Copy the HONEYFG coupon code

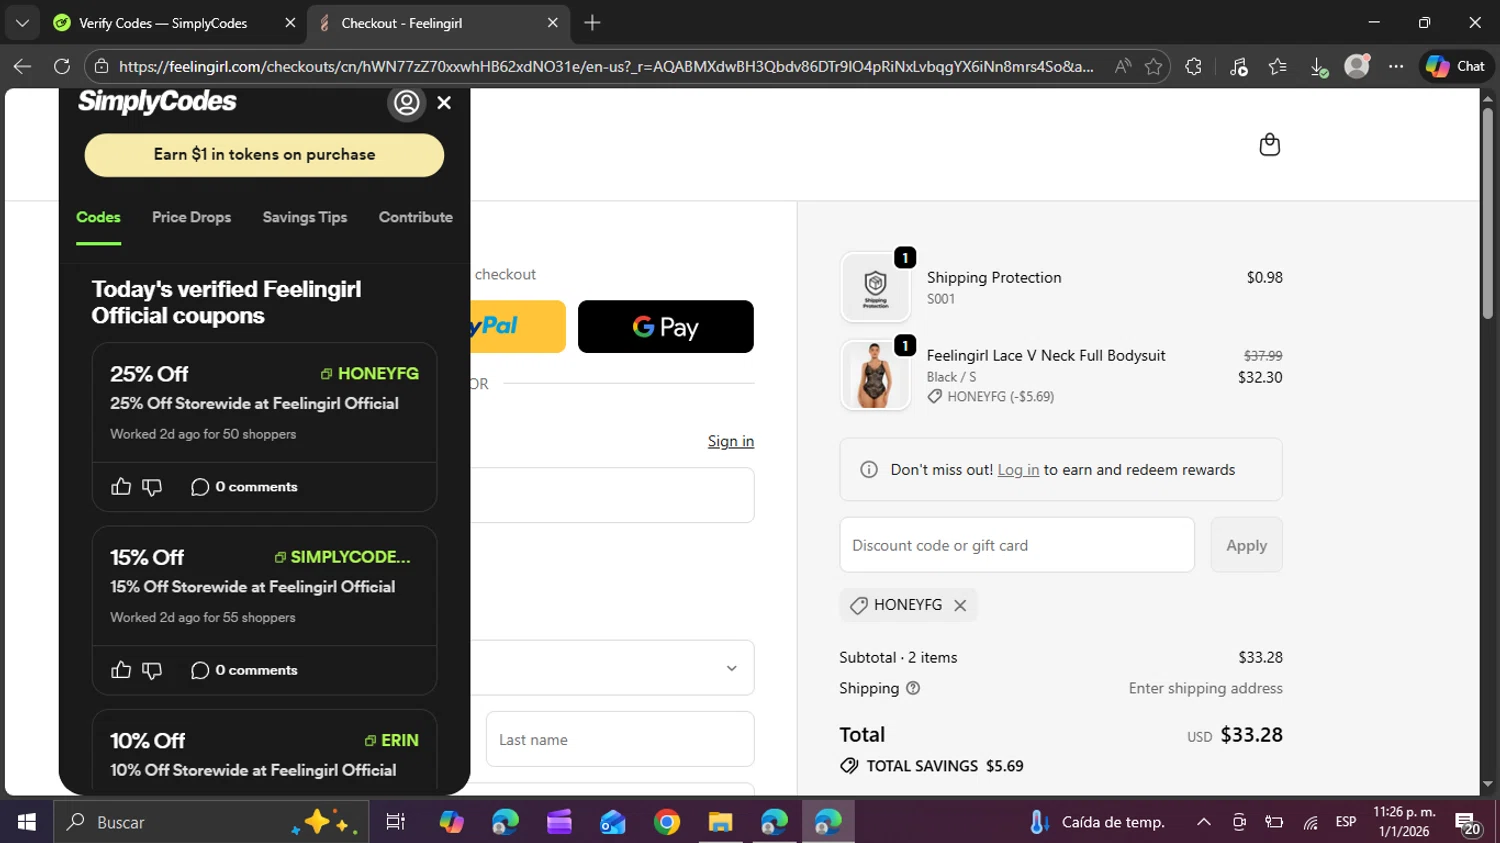(x=369, y=373)
